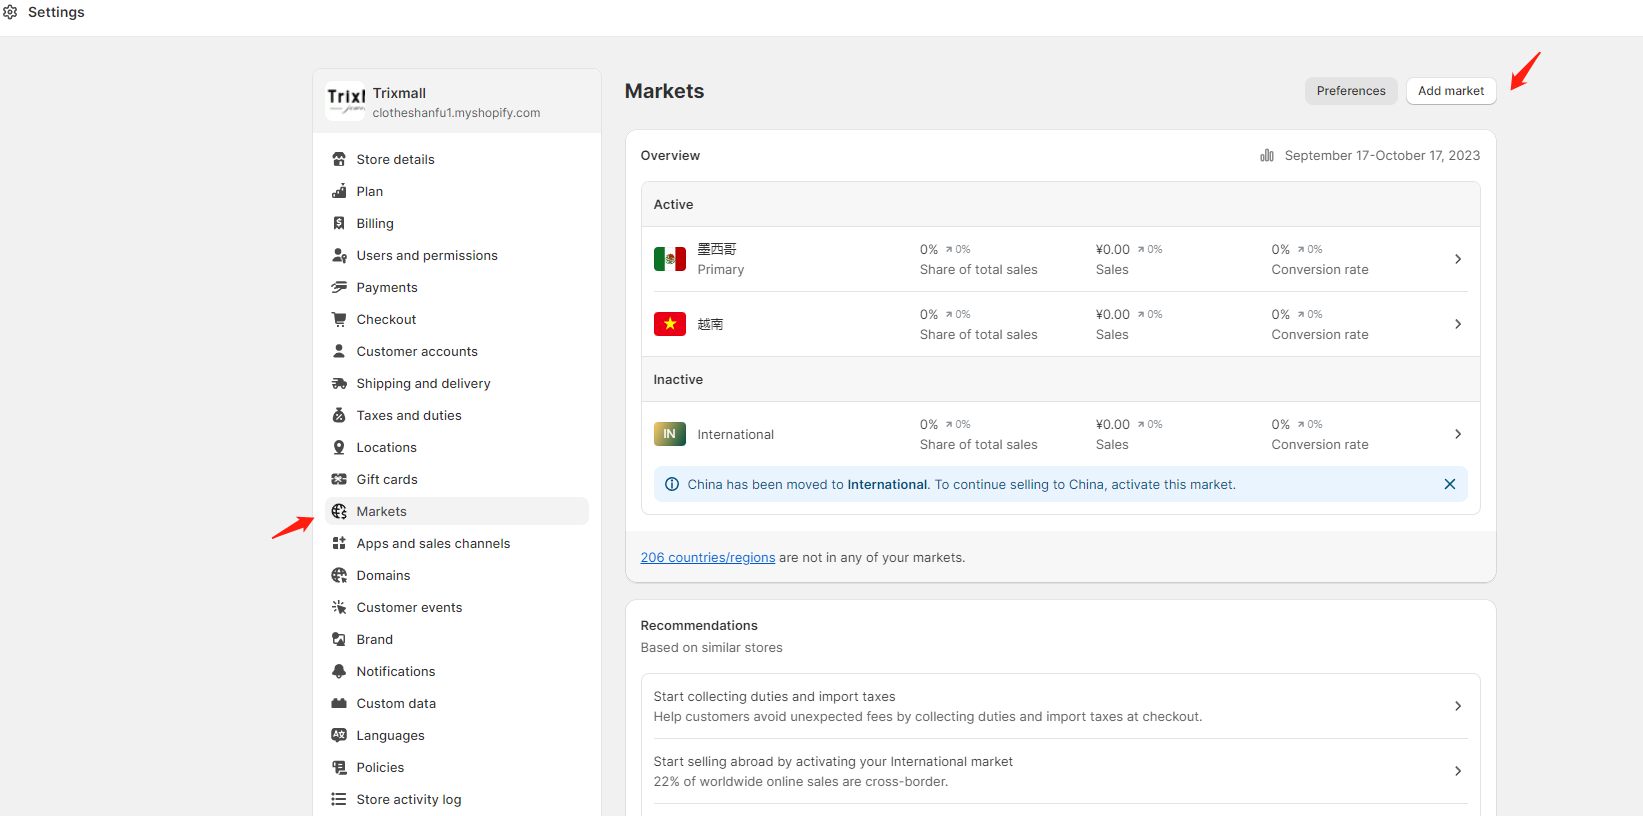Image resolution: width=1643 pixels, height=816 pixels.
Task: Click the Shipping and delivery truck icon
Action: pos(339,383)
